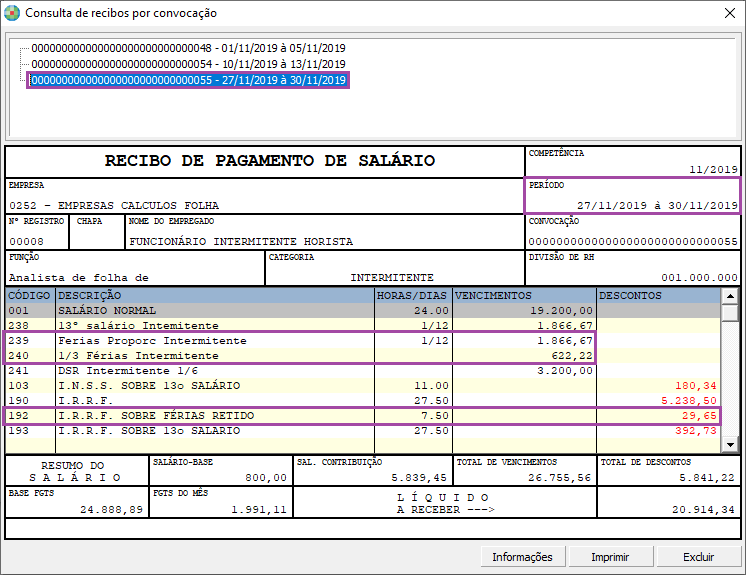This screenshot has width=746, height=575.
Task: Click the função Analista de folha de
Action: coord(79,278)
